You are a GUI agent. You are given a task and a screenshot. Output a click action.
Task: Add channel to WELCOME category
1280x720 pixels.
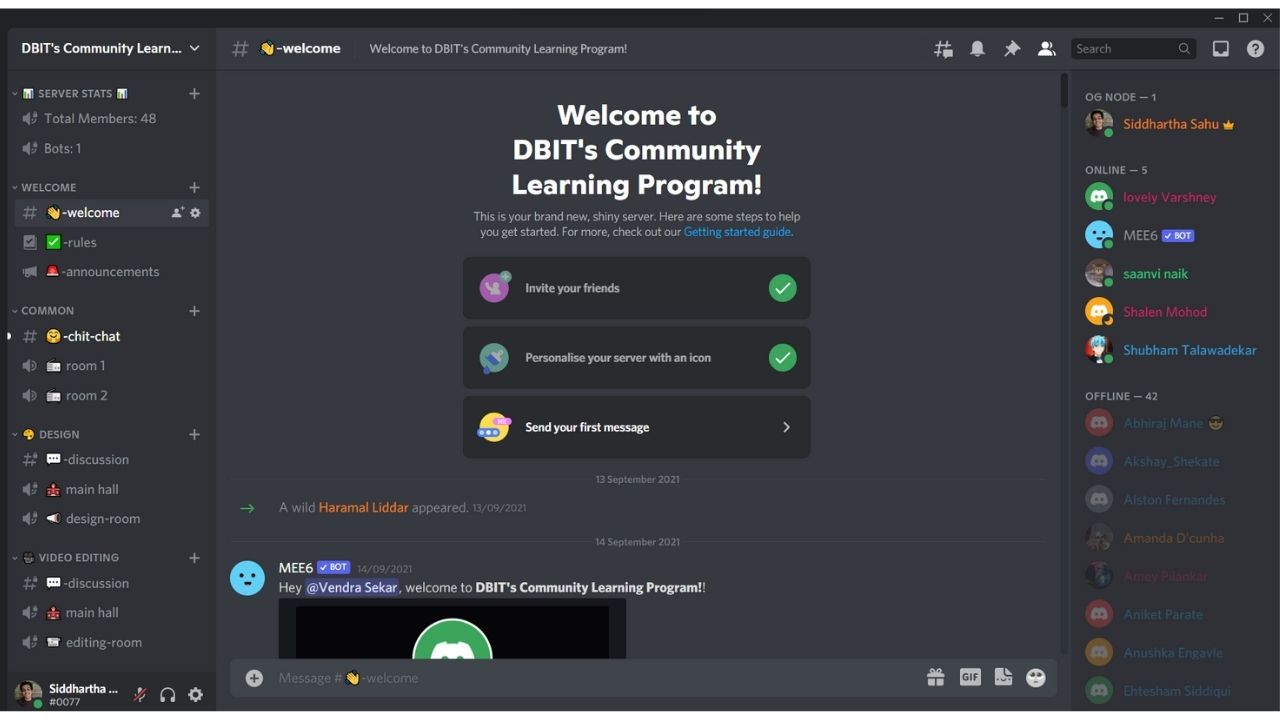click(194, 187)
